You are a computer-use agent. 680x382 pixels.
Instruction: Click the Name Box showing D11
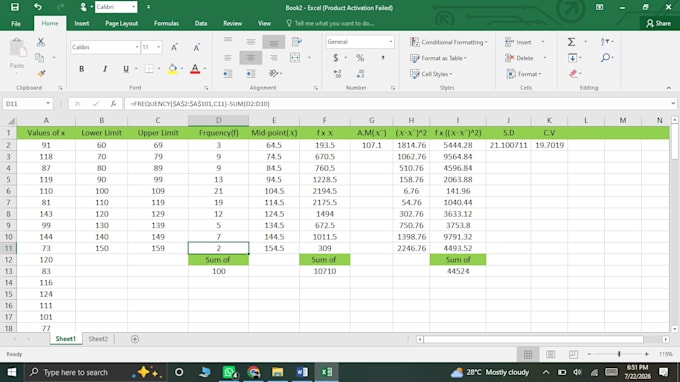[27, 104]
